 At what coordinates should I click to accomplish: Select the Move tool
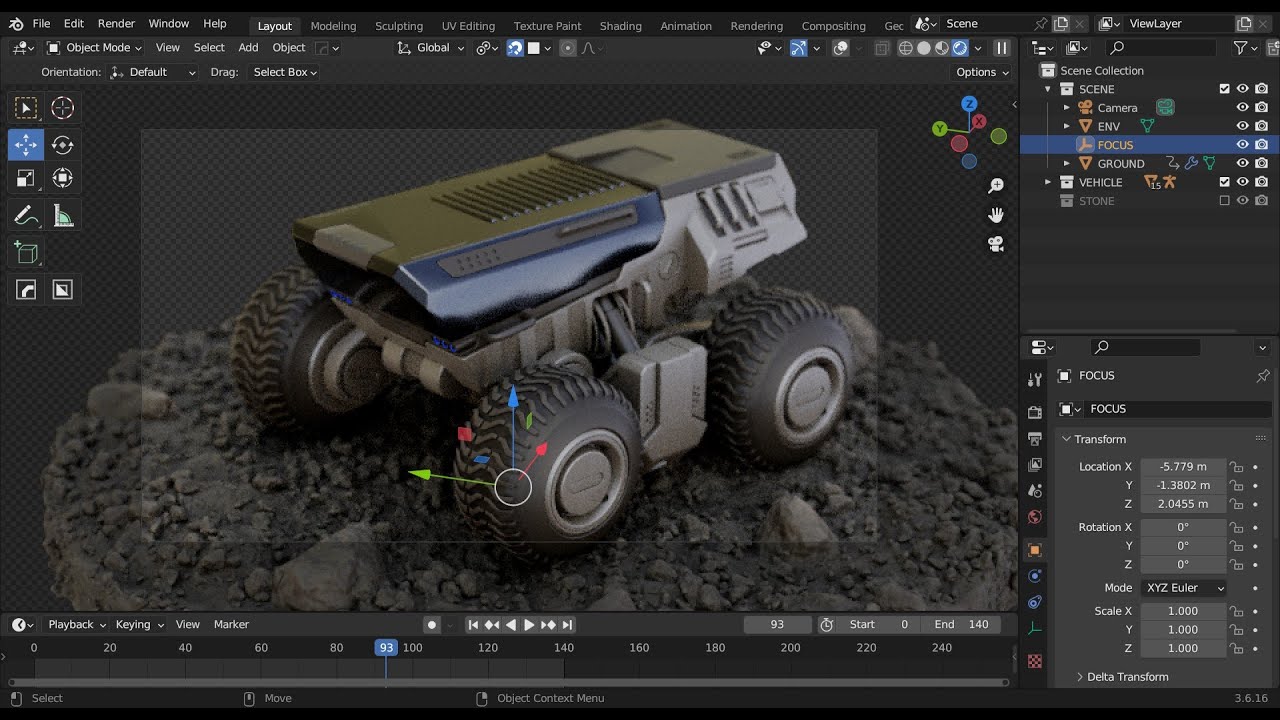pyautogui.click(x=26, y=145)
